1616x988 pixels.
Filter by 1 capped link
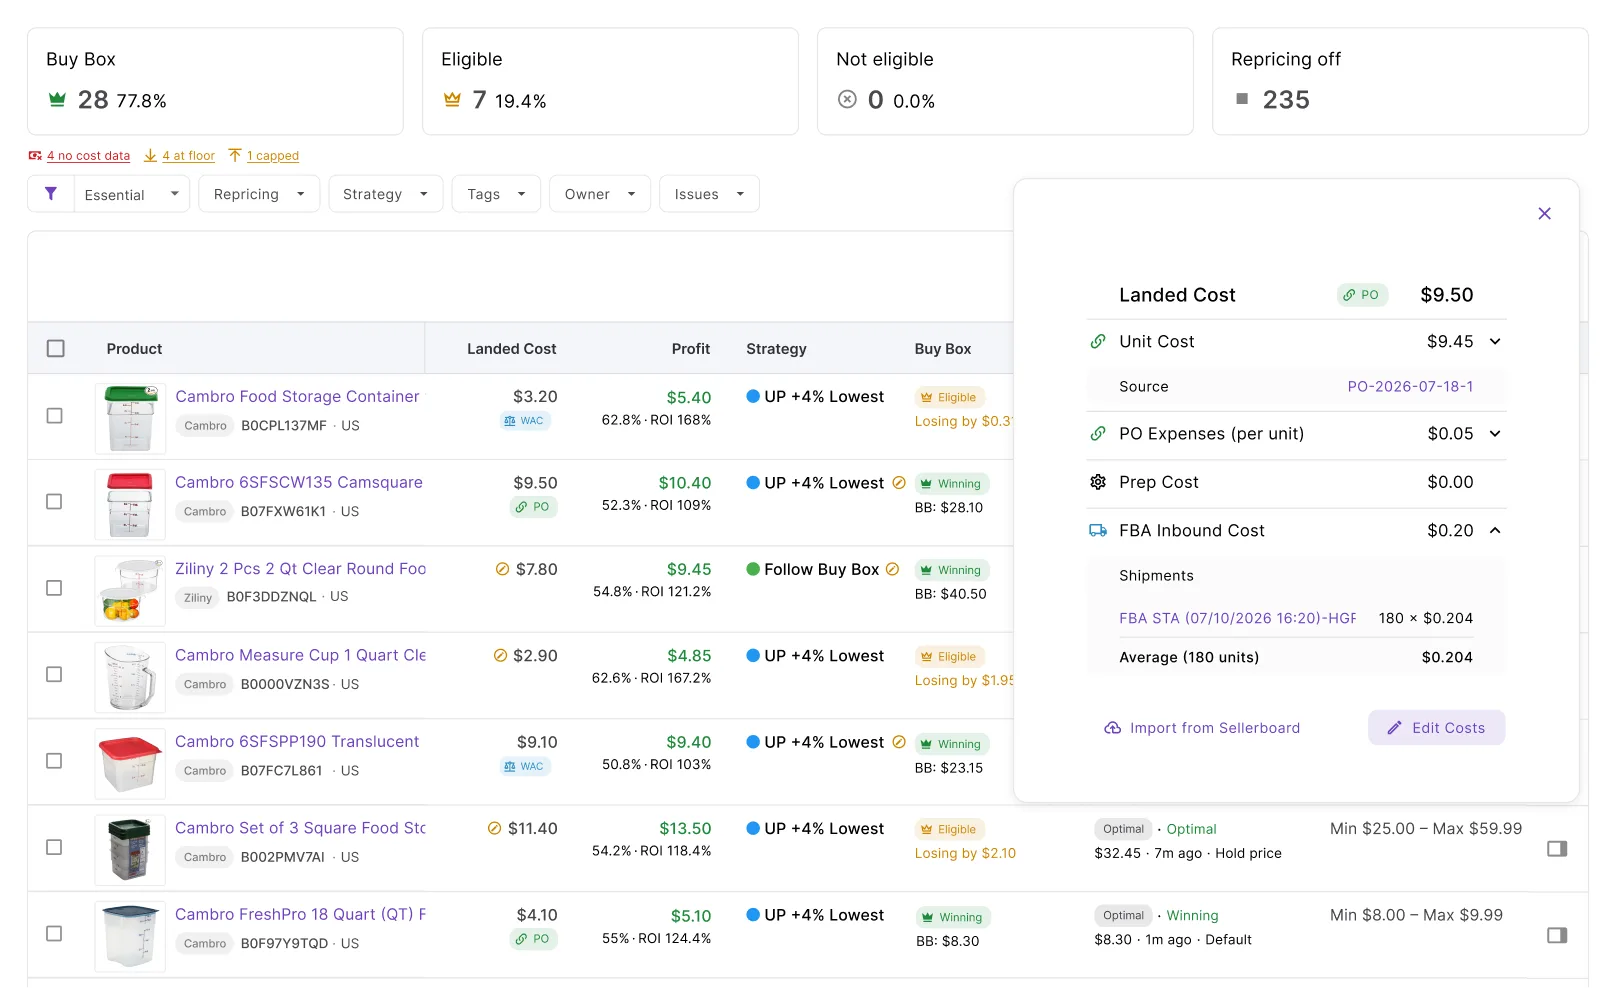pos(273,156)
